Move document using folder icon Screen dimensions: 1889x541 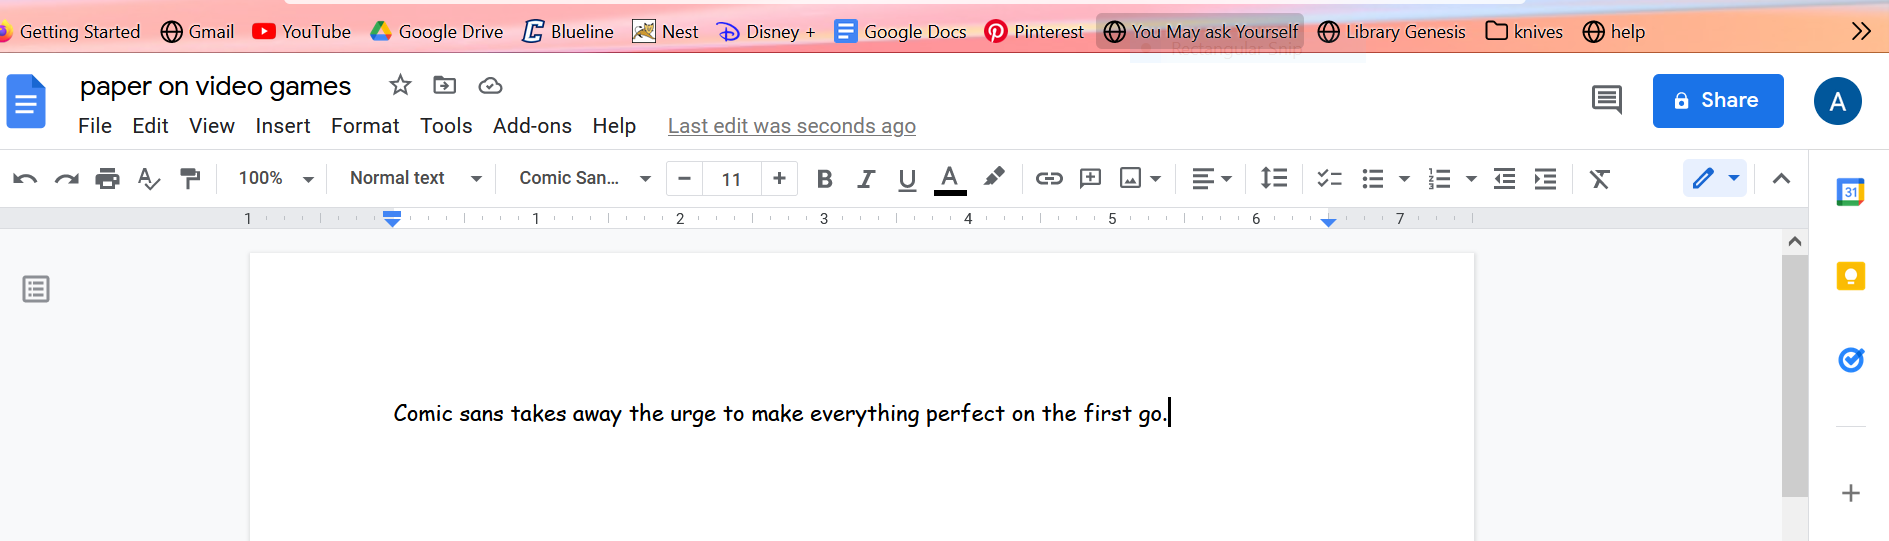(444, 85)
